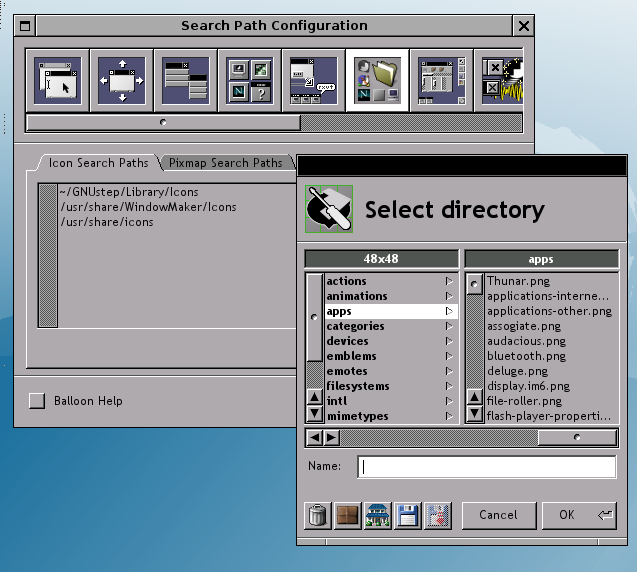Screen dimensions: 637x572
Task: Expand the animations folder arrow
Action: click(449, 296)
